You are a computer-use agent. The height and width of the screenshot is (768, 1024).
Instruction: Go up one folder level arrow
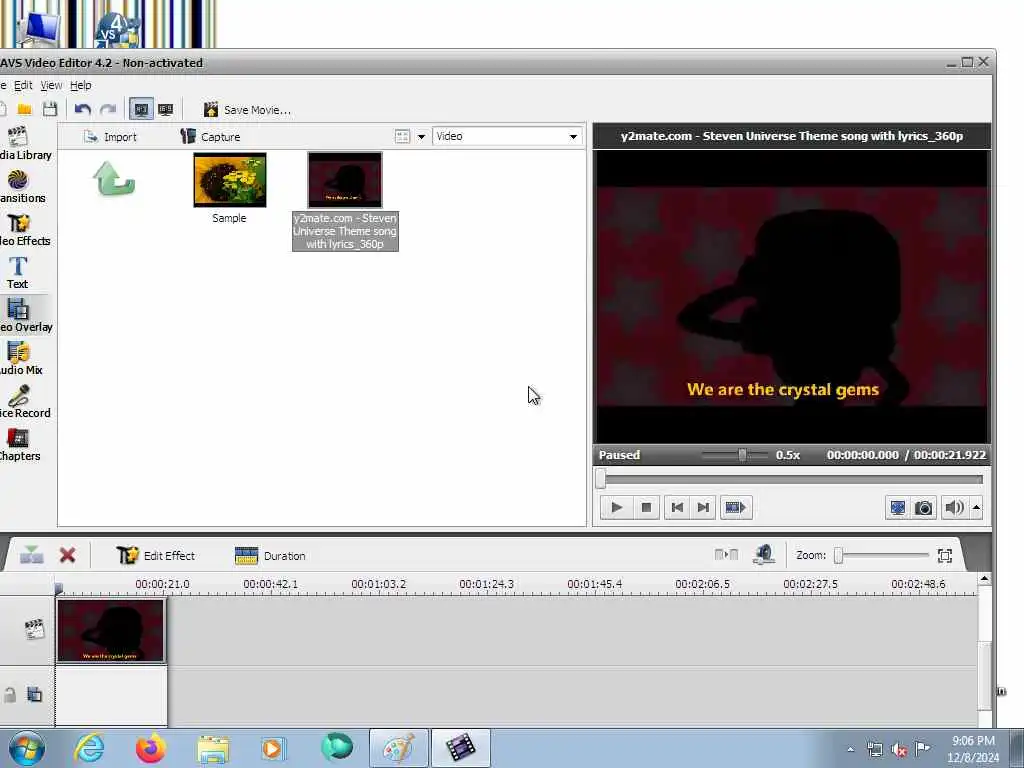click(x=114, y=179)
